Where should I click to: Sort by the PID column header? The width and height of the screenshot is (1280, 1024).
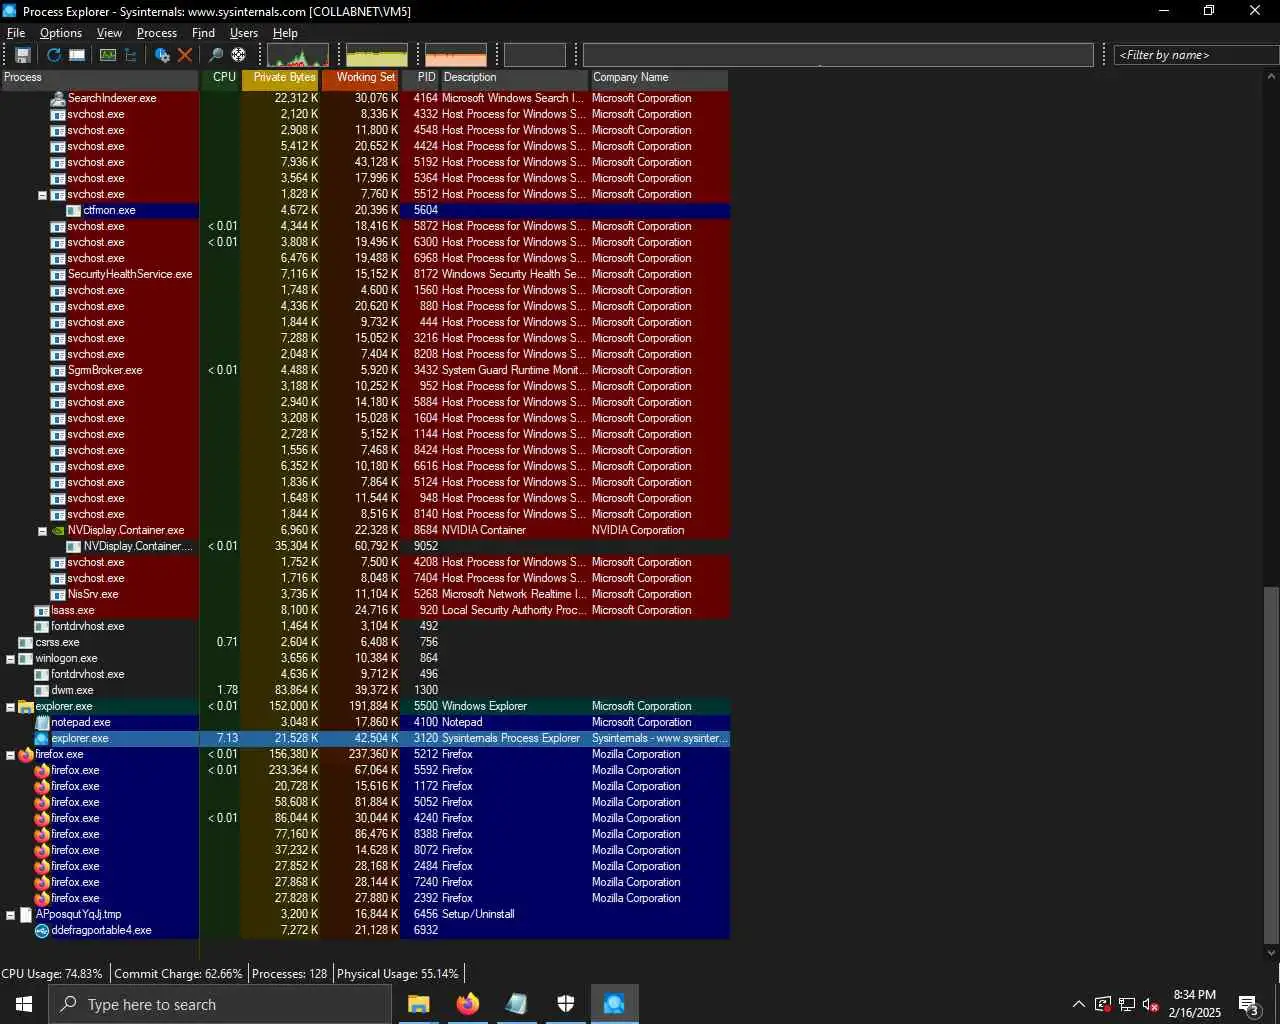(421, 78)
